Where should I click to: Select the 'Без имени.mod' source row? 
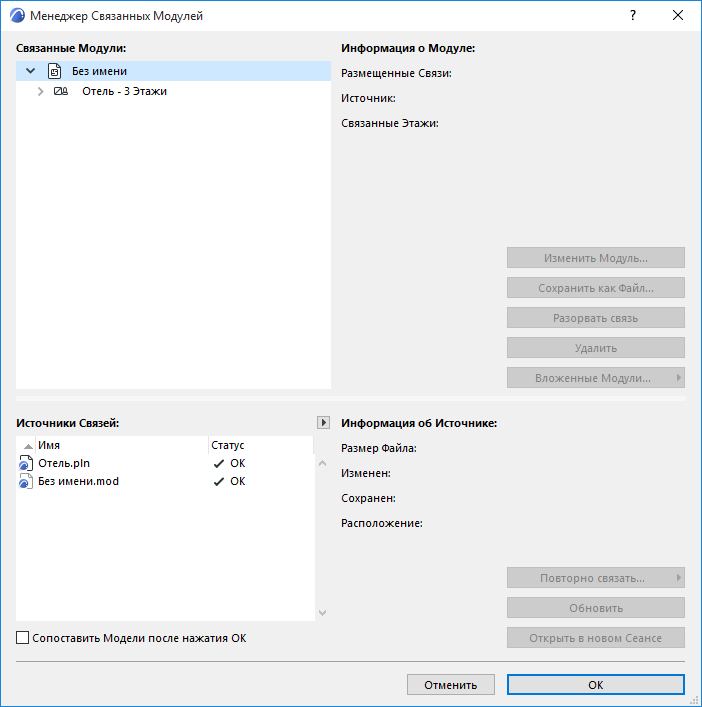(165, 482)
